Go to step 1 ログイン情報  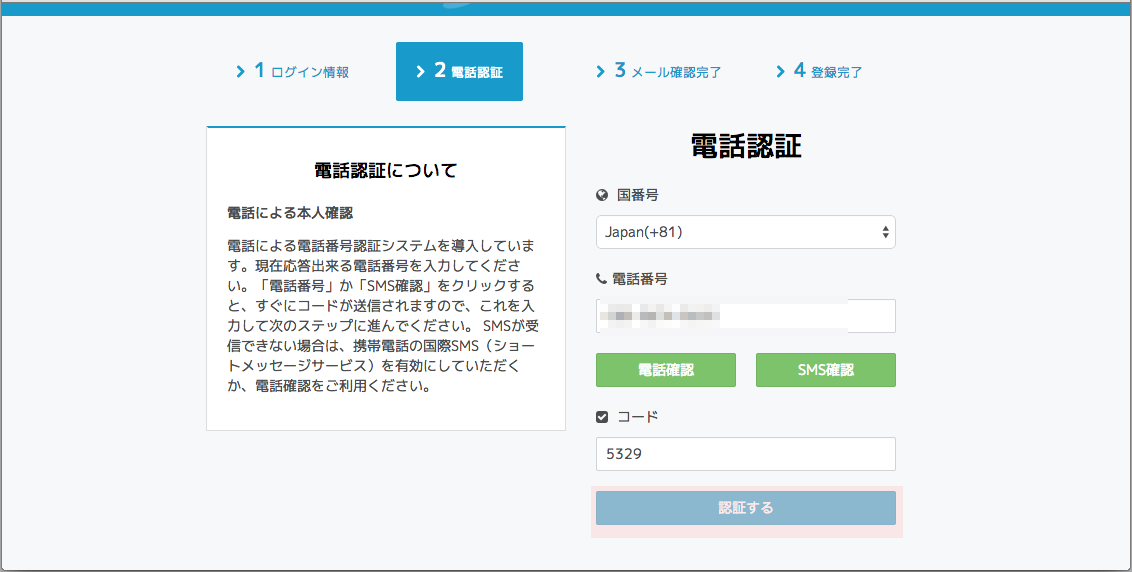[292, 71]
